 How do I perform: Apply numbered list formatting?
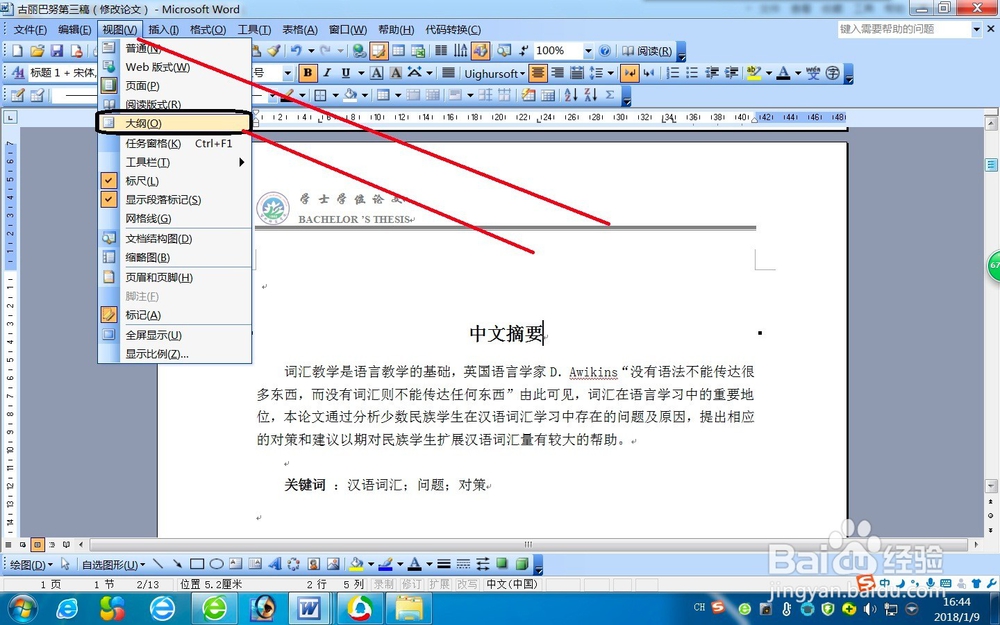(x=672, y=73)
